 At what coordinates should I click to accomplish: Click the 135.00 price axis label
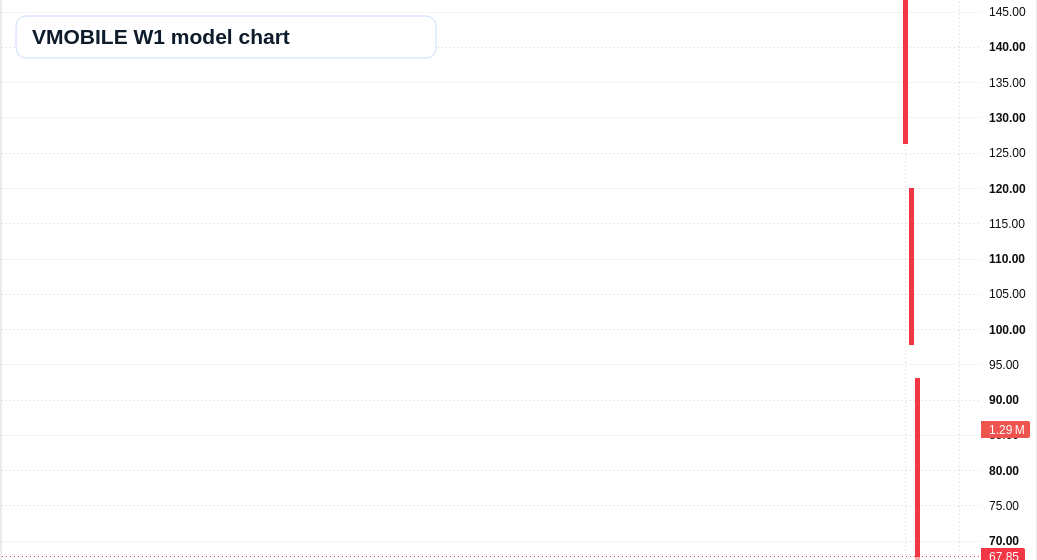coord(1007,83)
